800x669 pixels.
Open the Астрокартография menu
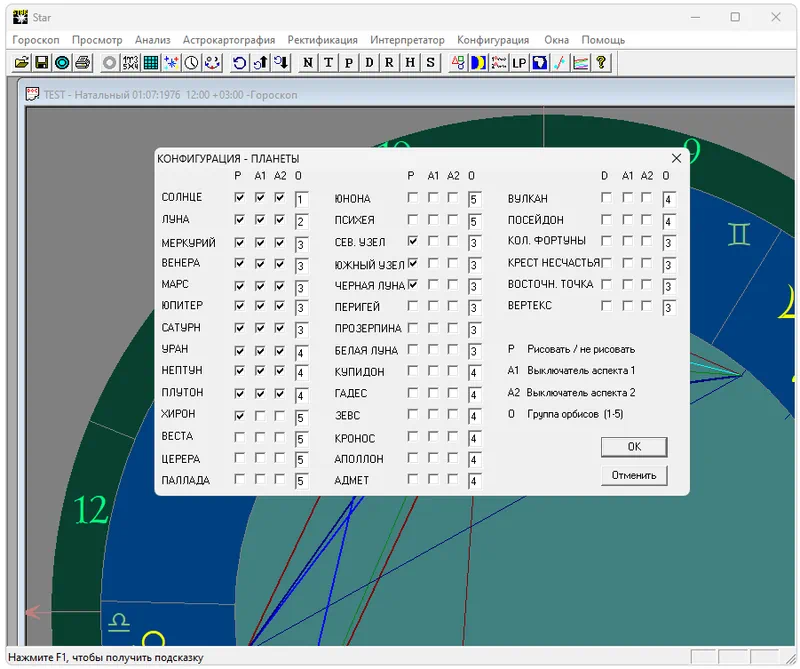click(x=229, y=40)
